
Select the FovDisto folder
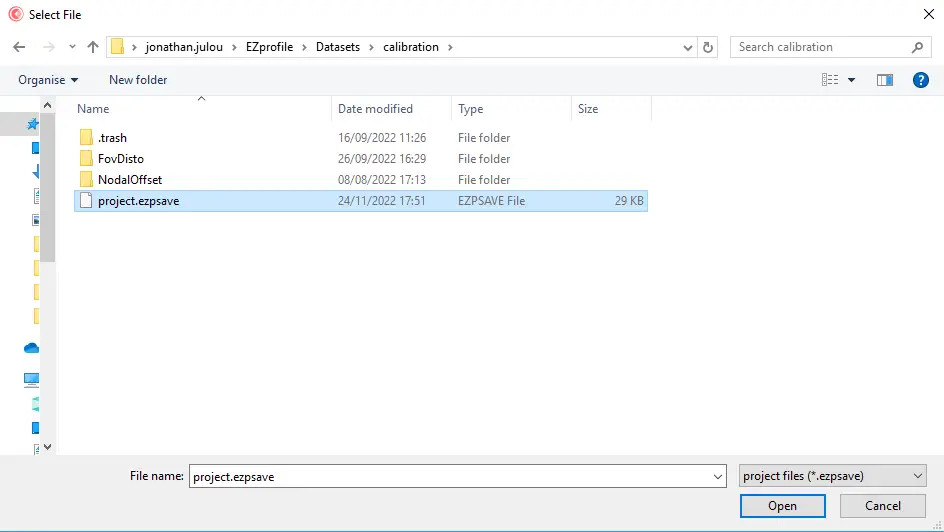point(120,159)
